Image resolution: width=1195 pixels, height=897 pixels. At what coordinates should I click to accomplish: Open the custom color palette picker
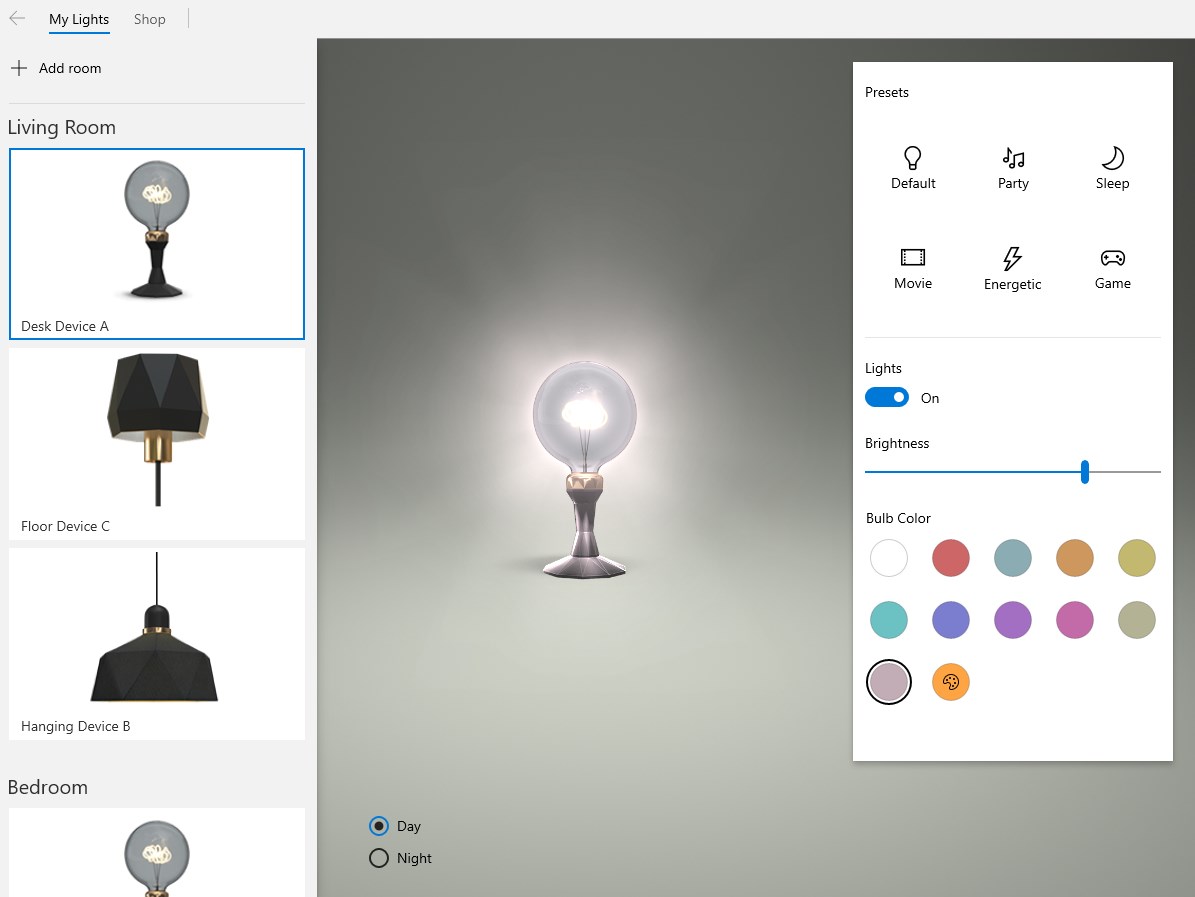point(950,682)
